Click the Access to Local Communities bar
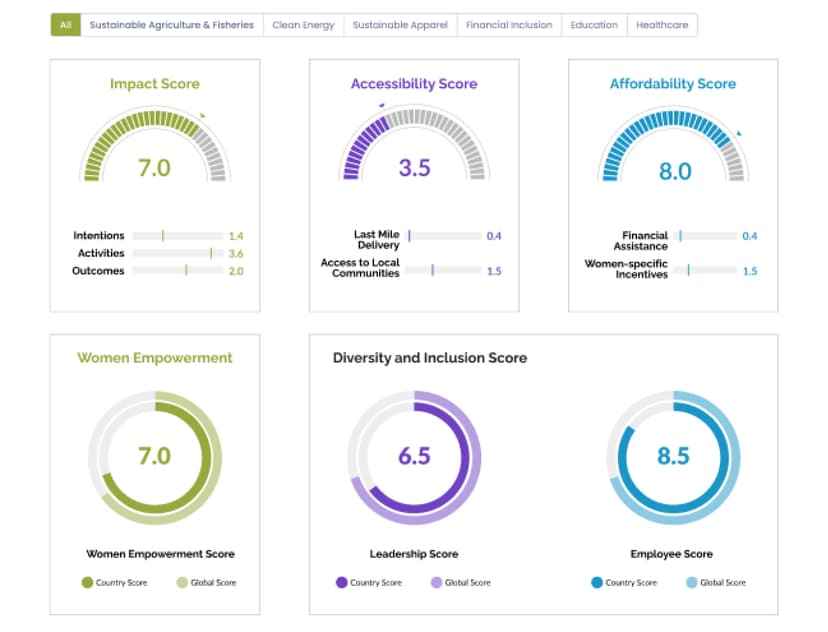Image resolution: width=828 pixels, height=632 pixels. tap(444, 270)
